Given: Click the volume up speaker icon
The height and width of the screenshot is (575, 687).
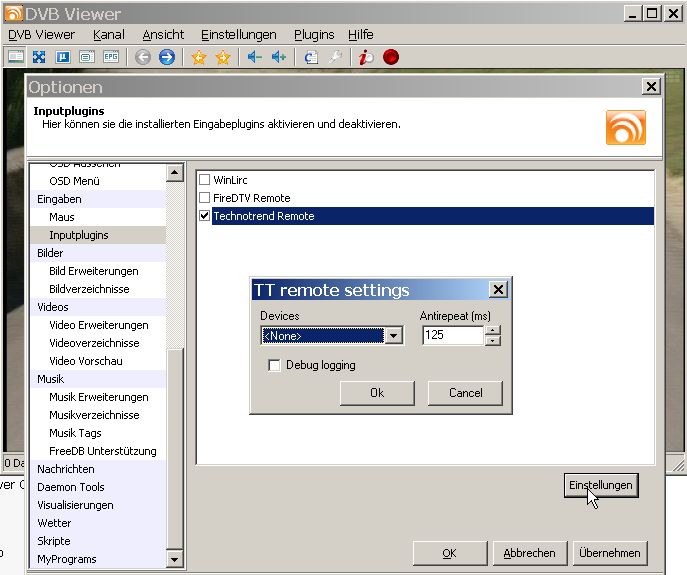Looking at the screenshot, I should click(279, 57).
